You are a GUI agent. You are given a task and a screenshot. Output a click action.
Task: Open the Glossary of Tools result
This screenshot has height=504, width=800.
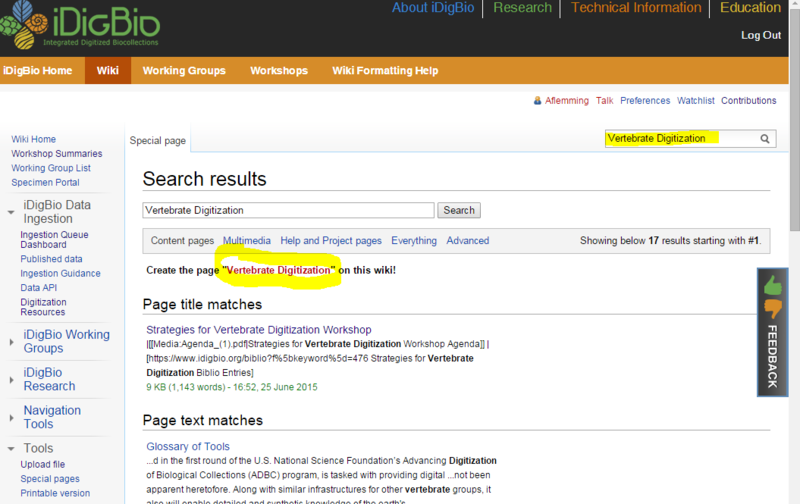[188, 446]
